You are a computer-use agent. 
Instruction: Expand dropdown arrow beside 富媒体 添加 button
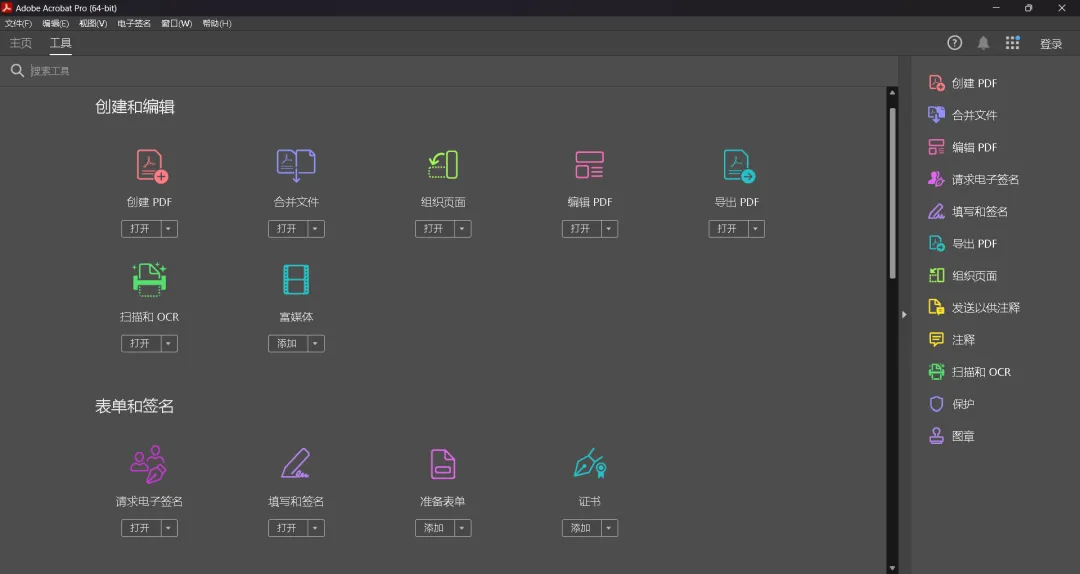(x=316, y=343)
